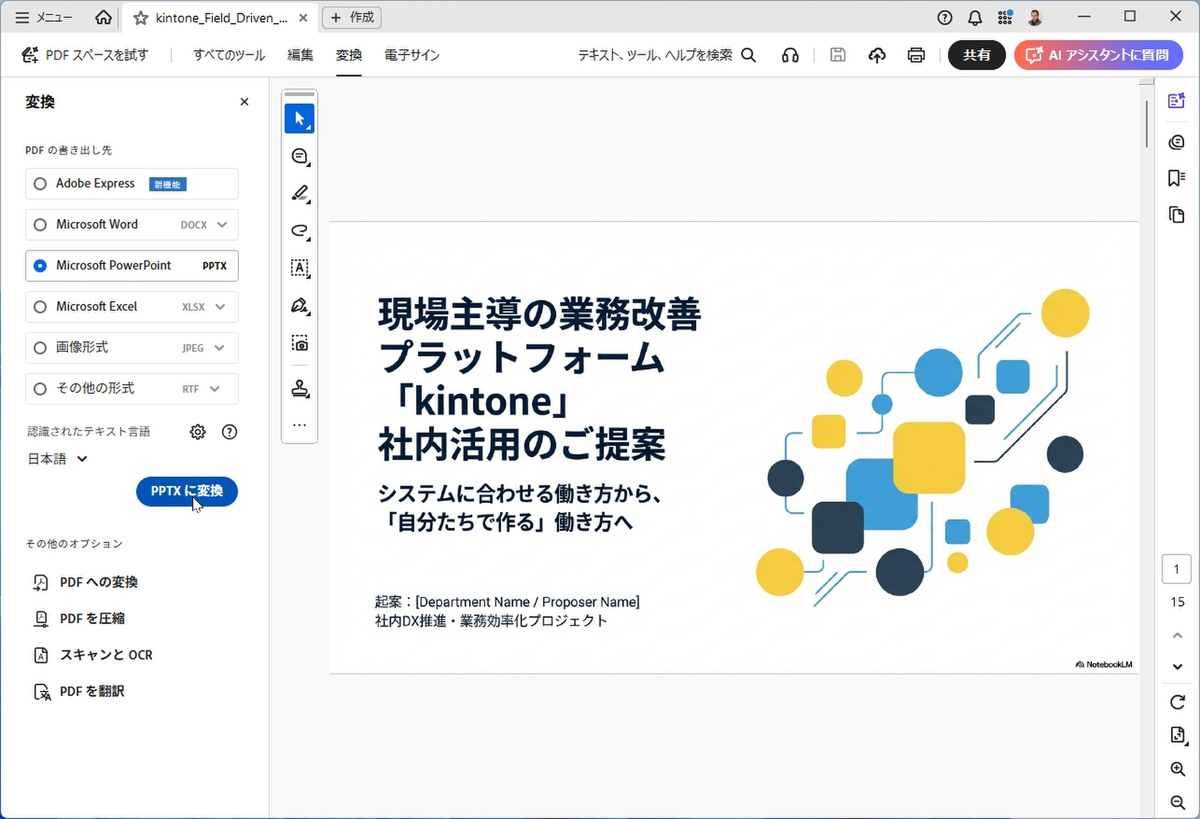Screen dimensions: 1200x819
Task: Select Adobe Express radio option
Action: (x=40, y=184)
